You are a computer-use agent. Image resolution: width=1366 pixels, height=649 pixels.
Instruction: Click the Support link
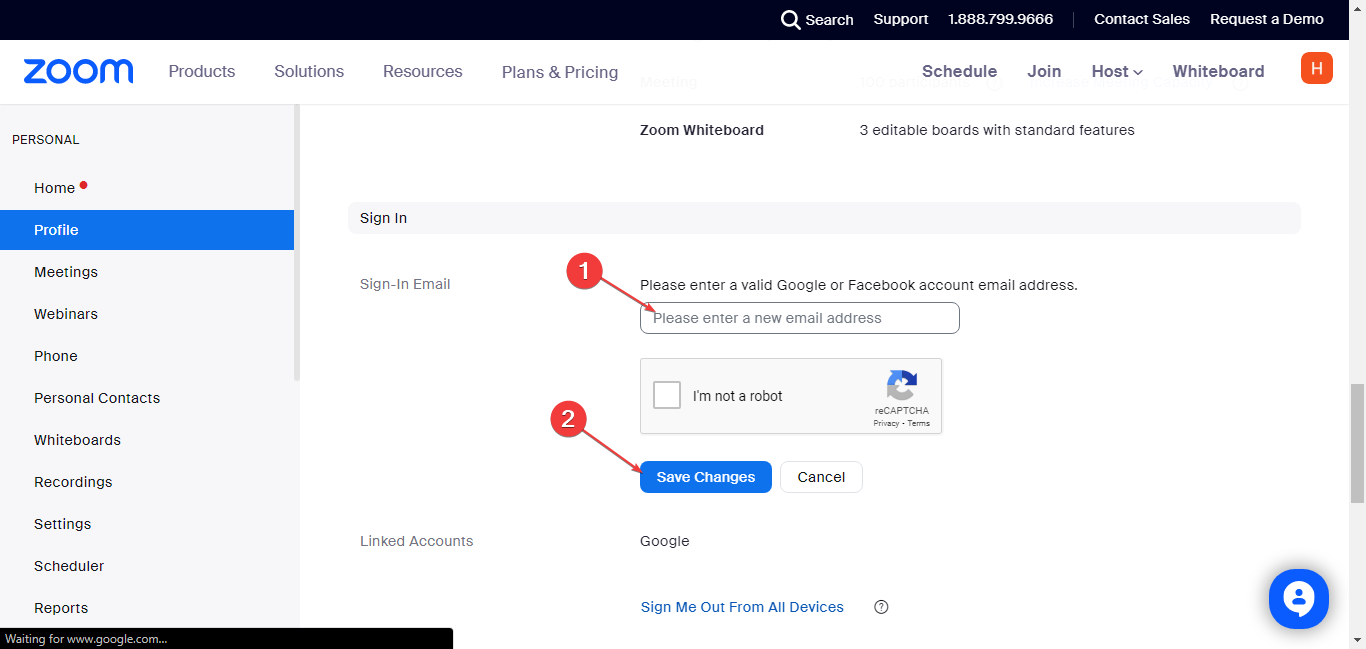(x=901, y=19)
